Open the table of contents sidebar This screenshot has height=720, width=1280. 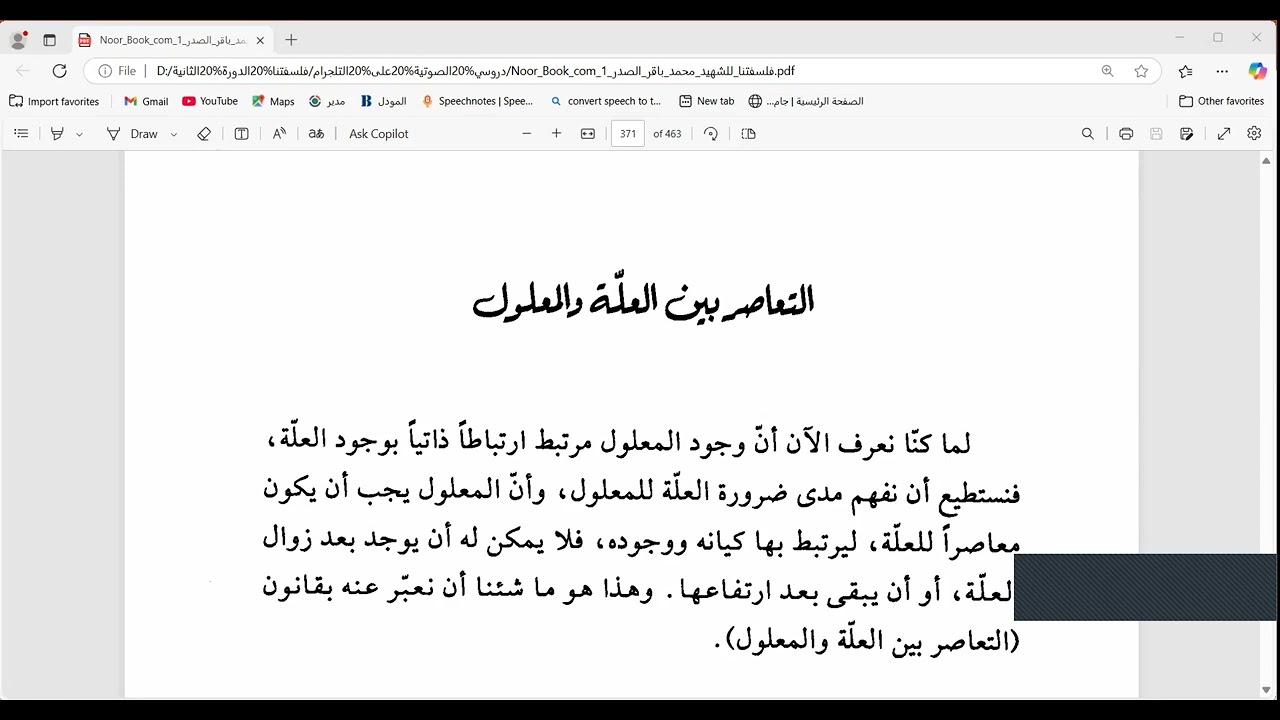tap(21, 134)
